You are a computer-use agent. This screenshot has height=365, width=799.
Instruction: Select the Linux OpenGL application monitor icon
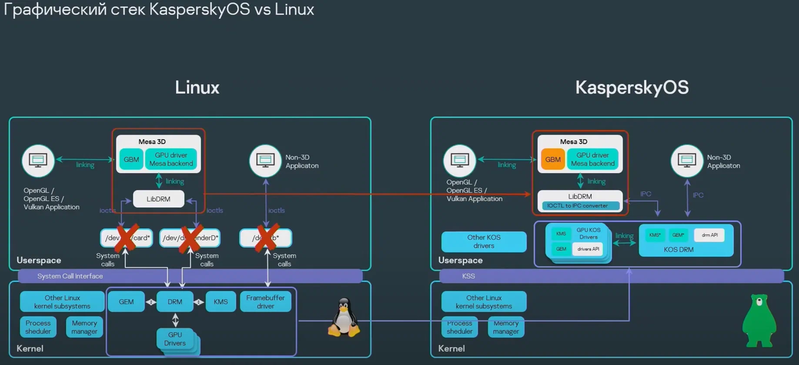tap(38, 161)
